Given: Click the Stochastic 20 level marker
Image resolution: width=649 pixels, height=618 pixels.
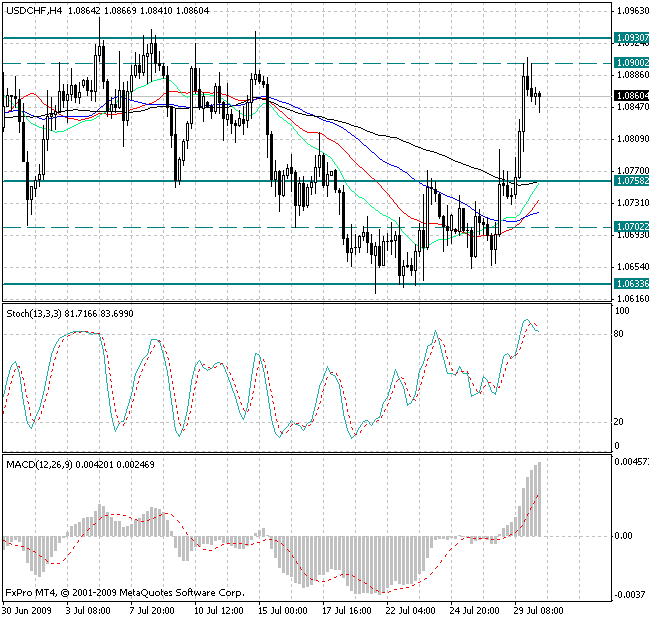Looking at the screenshot, I should [x=619, y=421].
